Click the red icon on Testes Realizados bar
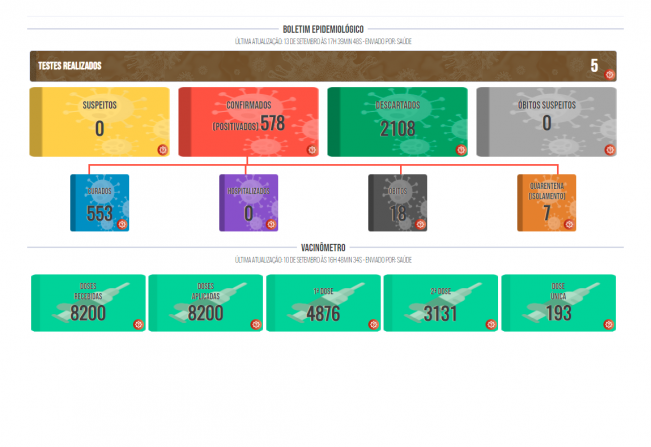 tap(610, 75)
